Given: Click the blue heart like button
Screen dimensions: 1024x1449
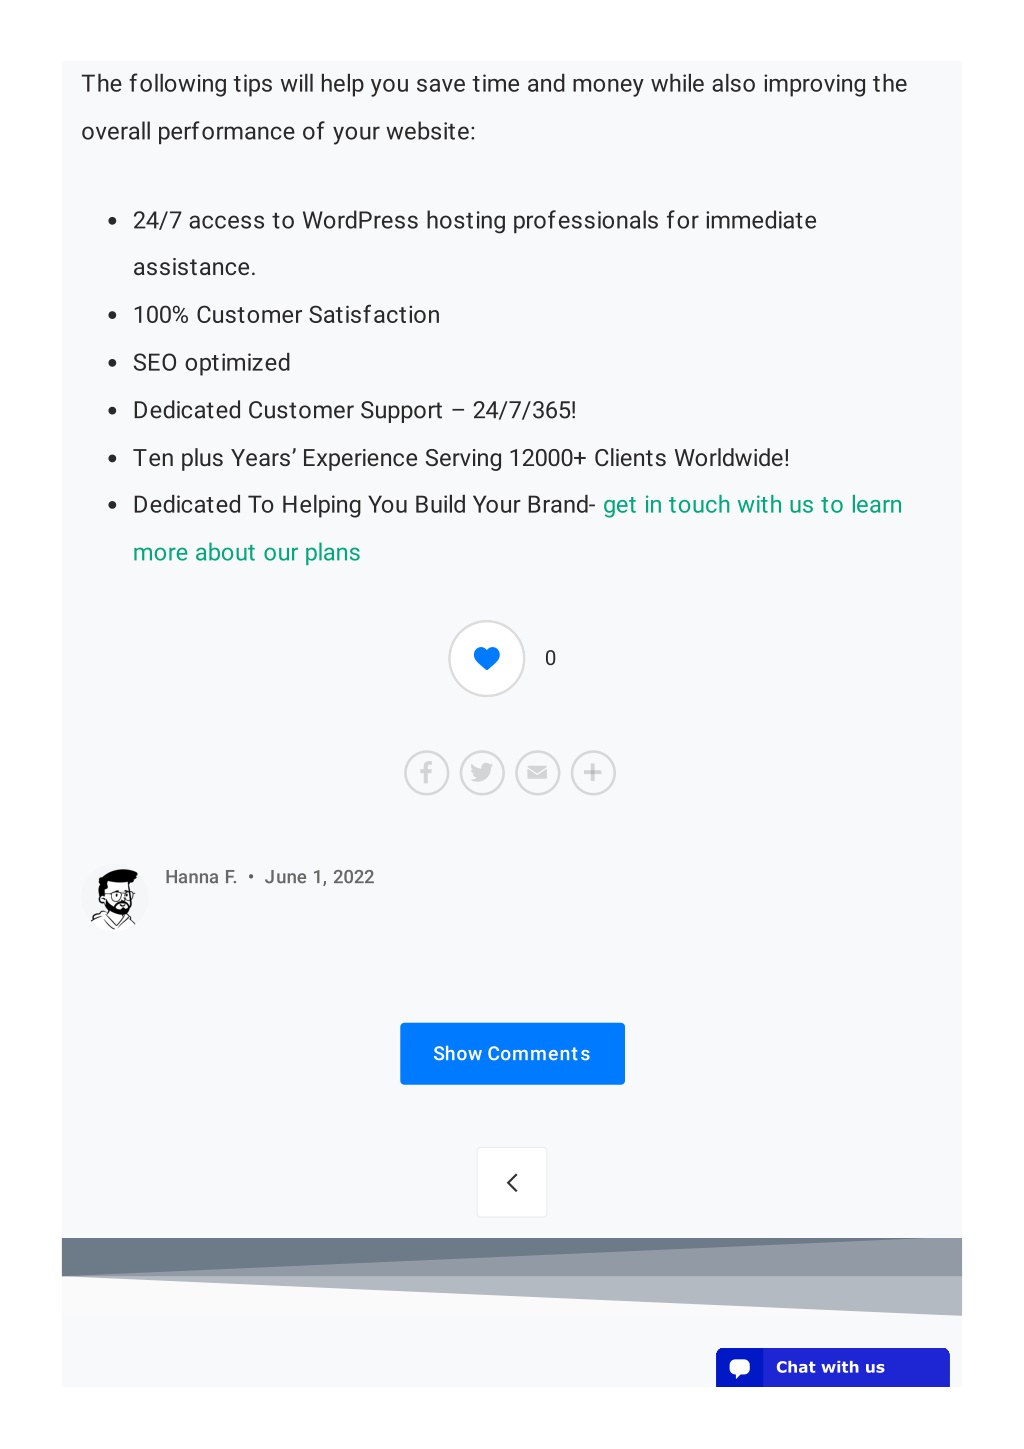Looking at the screenshot, I should (x=486, y=658).
